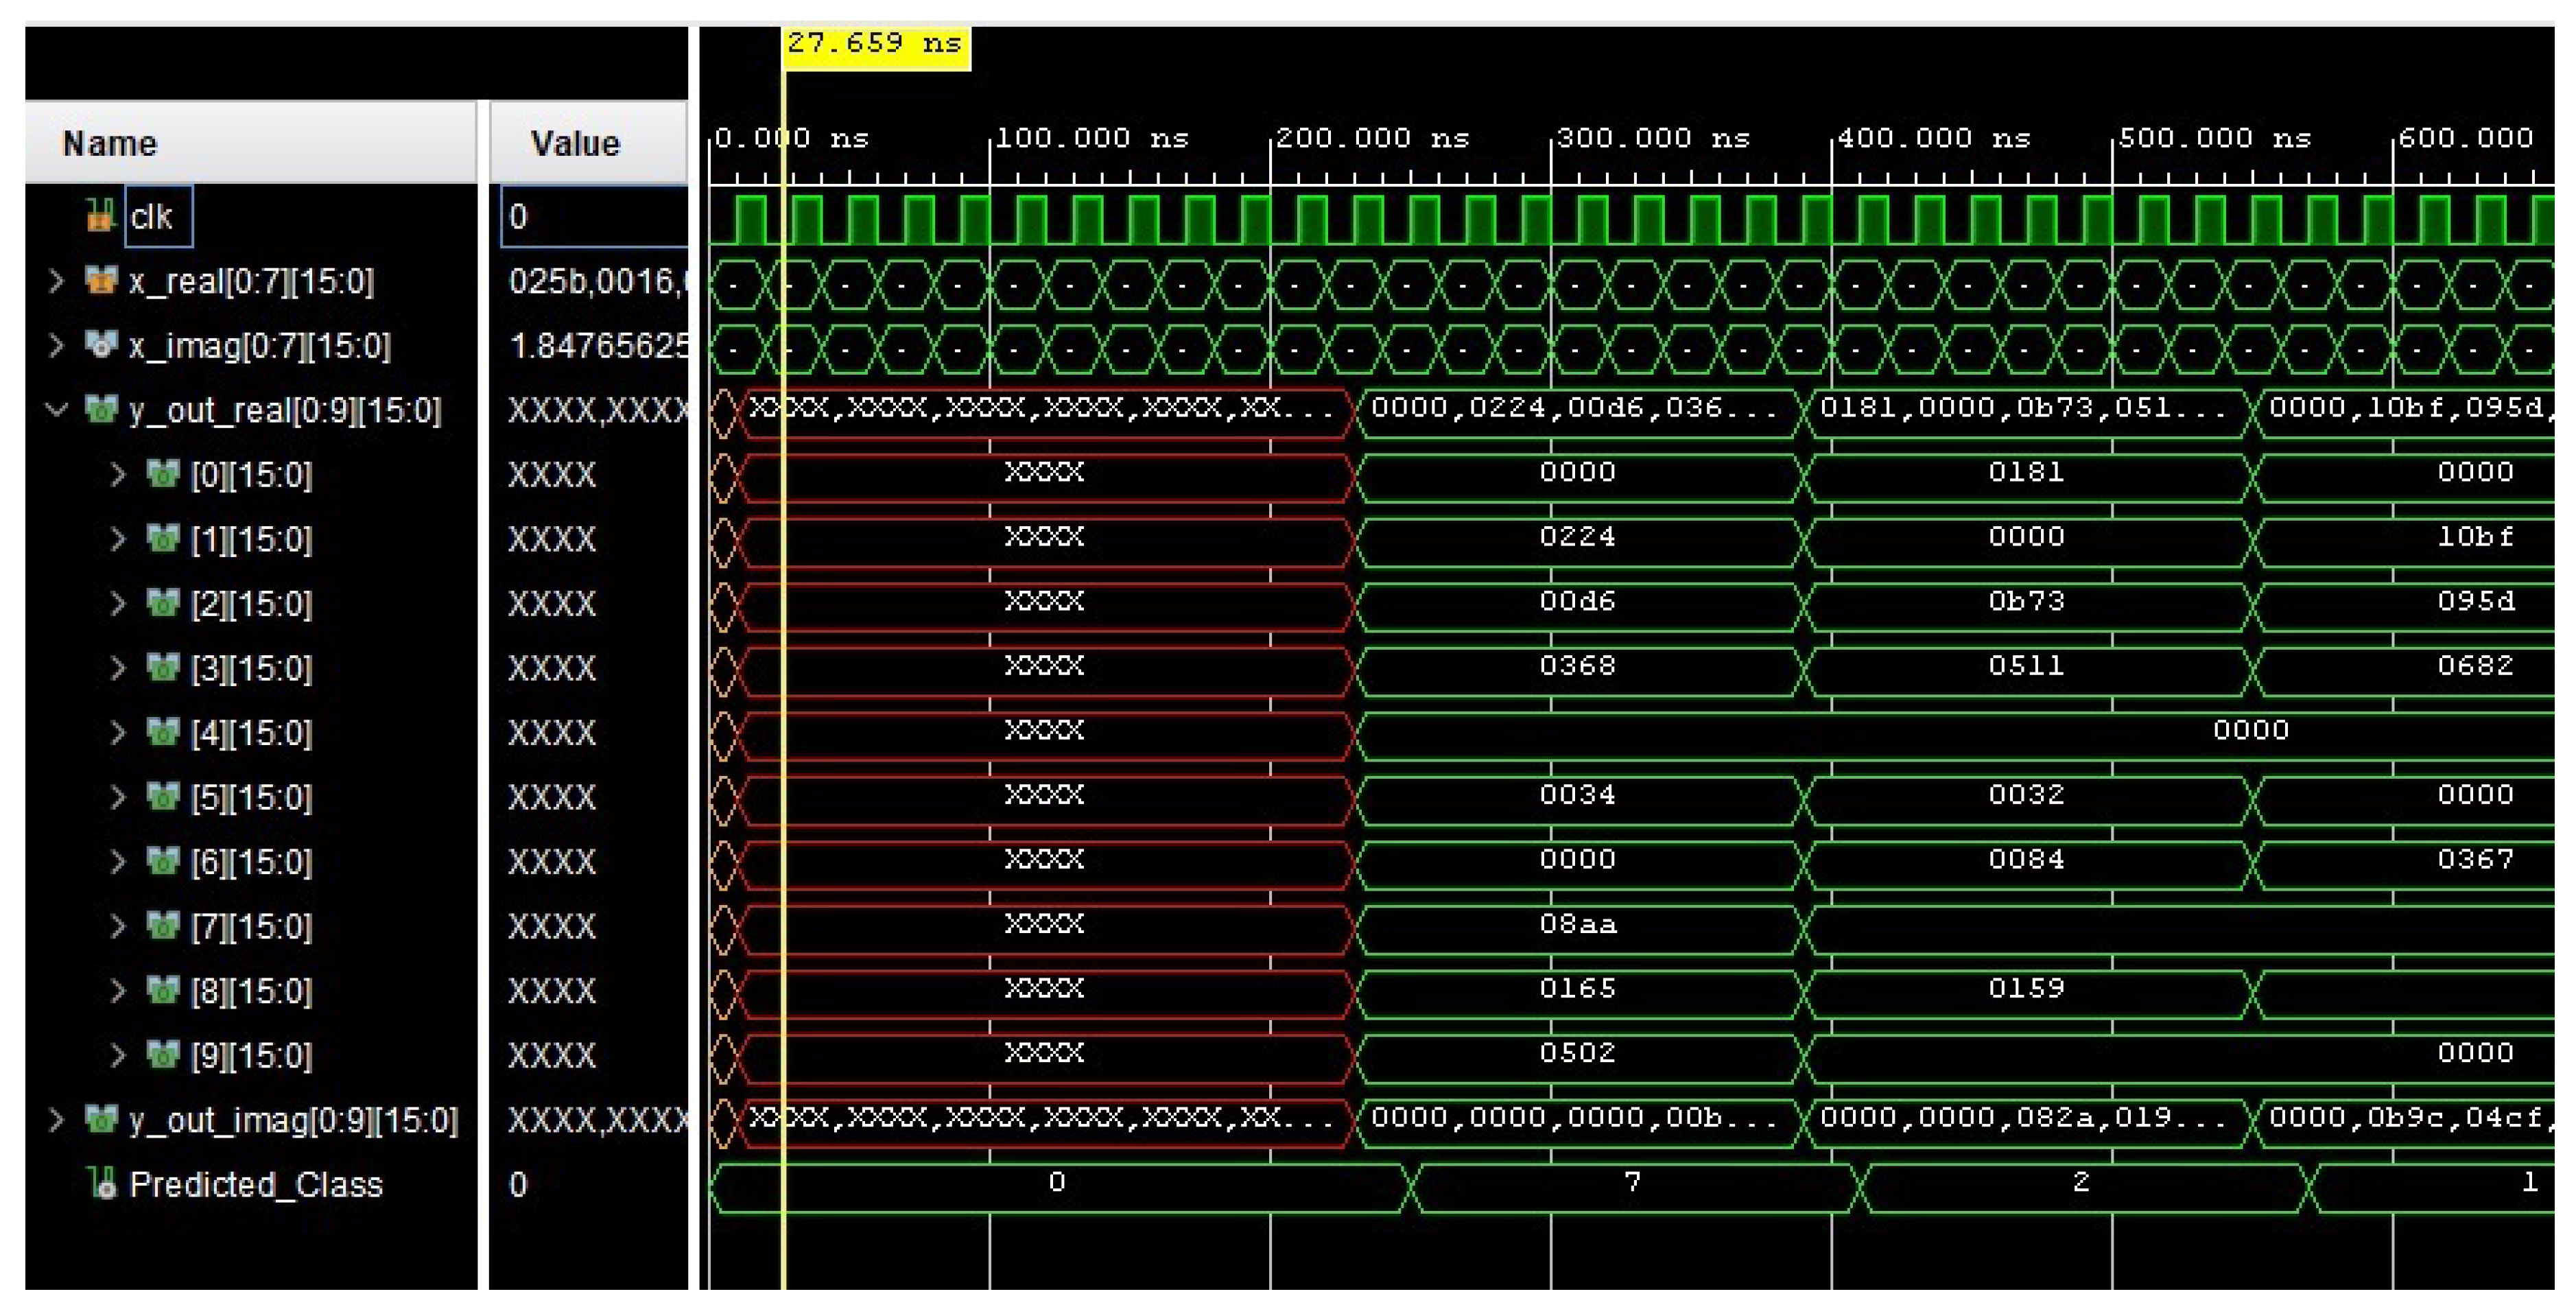Image resolution: width=2576 pixels, height=1307 pixels.
Task: Expand the [4][15:0] sub-signal
Action: (x=118, y=733)
